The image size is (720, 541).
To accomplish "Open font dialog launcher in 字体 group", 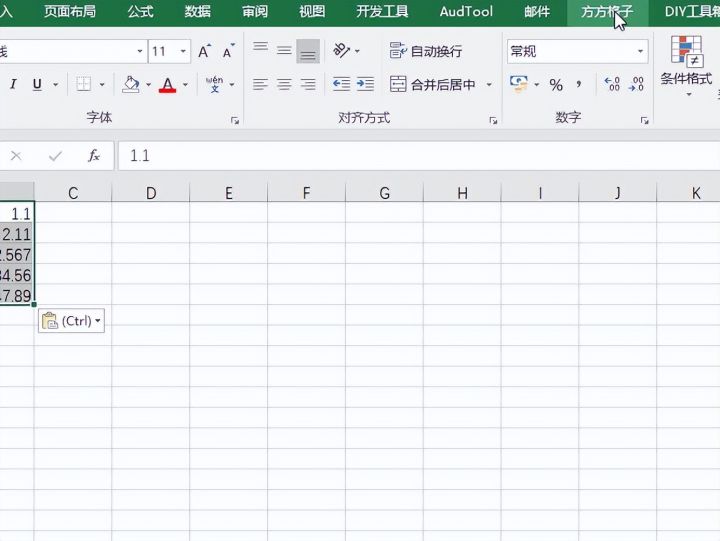I will point(235,121).
